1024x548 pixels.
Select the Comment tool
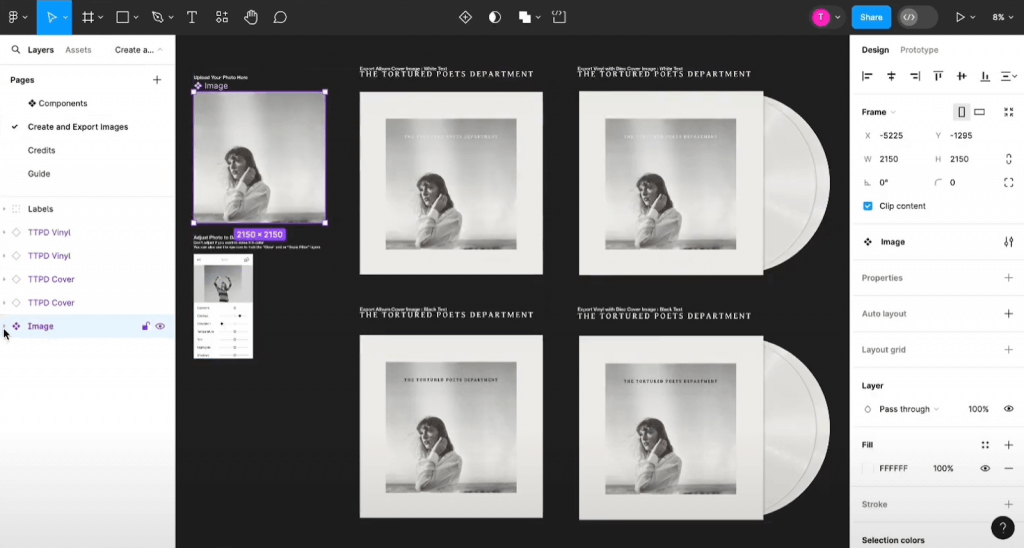[280, 17]
